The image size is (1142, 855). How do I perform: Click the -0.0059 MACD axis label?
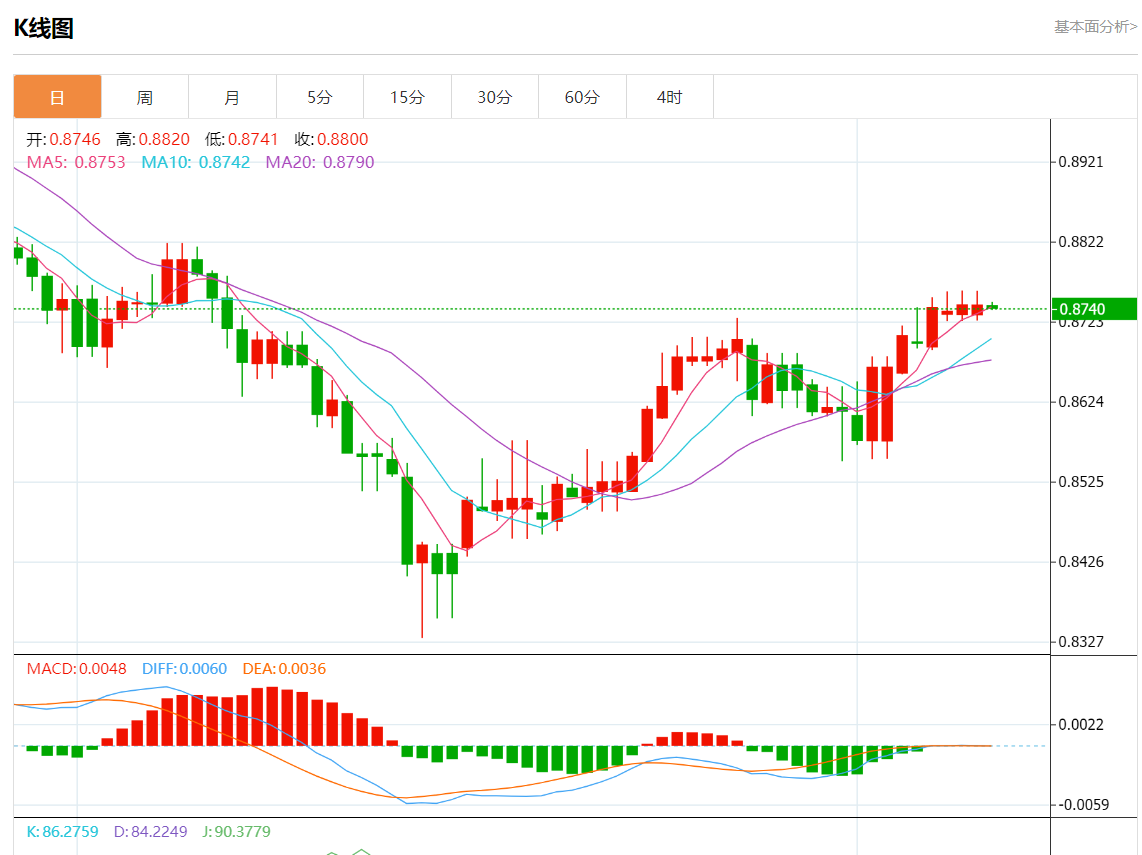pyautogui.click(x=1082, y=805)
